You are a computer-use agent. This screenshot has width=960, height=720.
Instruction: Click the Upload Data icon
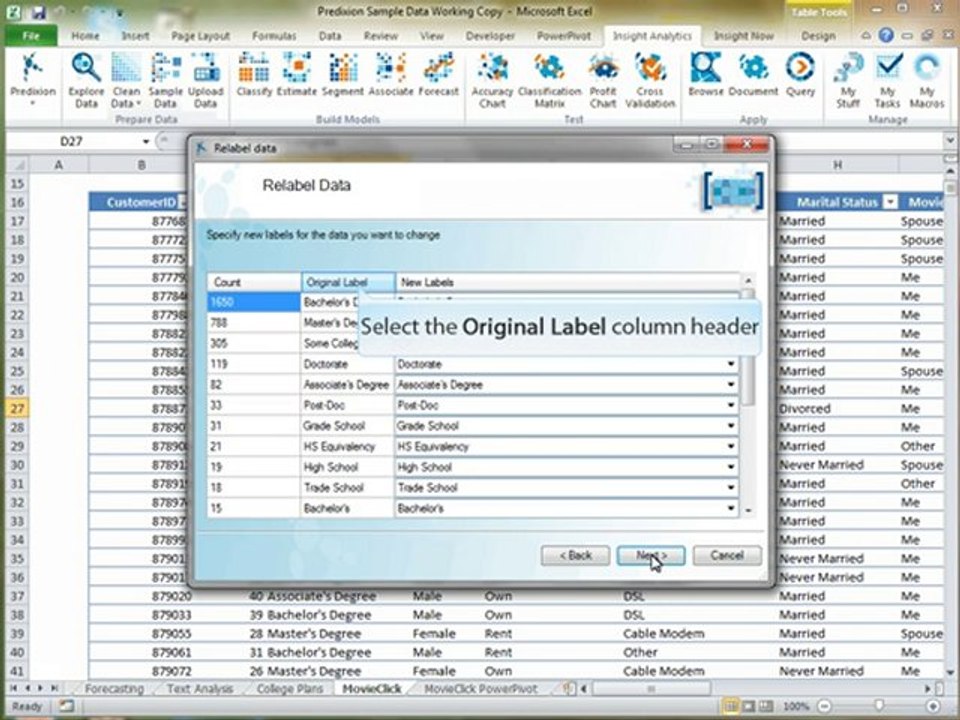pos(205,80)
